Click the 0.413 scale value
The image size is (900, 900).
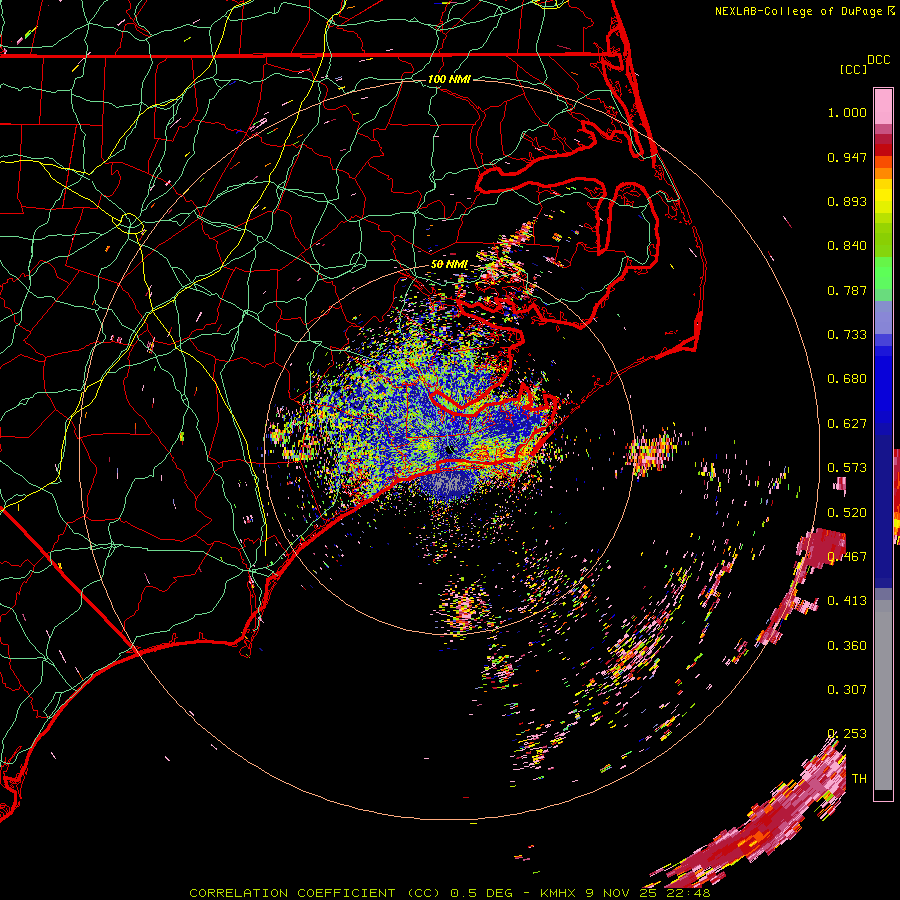pyautogui.click(x=847, y=601)
